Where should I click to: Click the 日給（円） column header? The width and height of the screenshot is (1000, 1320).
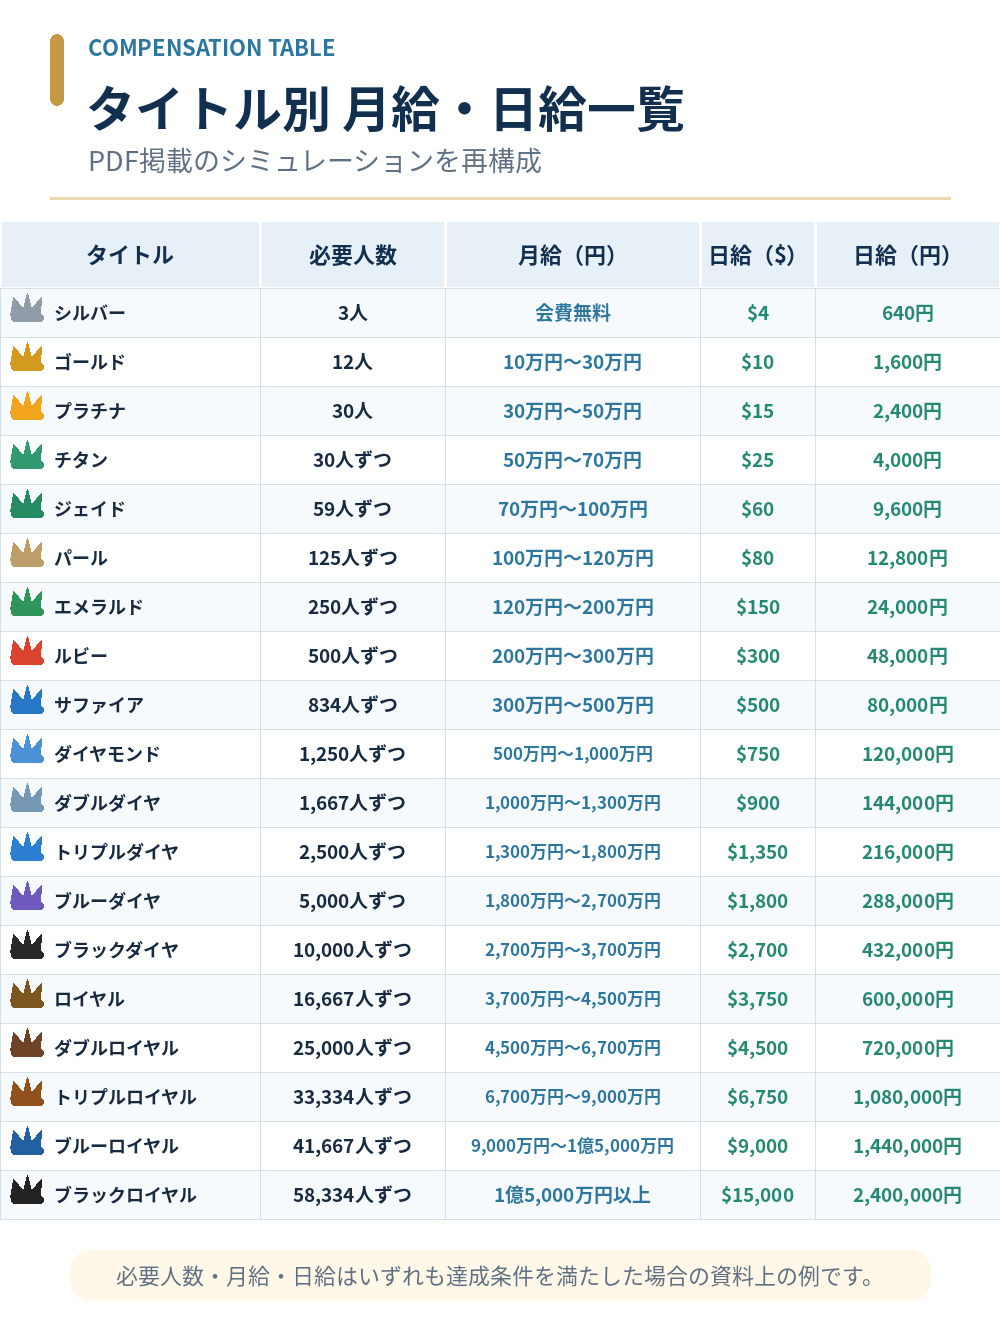[x=908, y=255]
